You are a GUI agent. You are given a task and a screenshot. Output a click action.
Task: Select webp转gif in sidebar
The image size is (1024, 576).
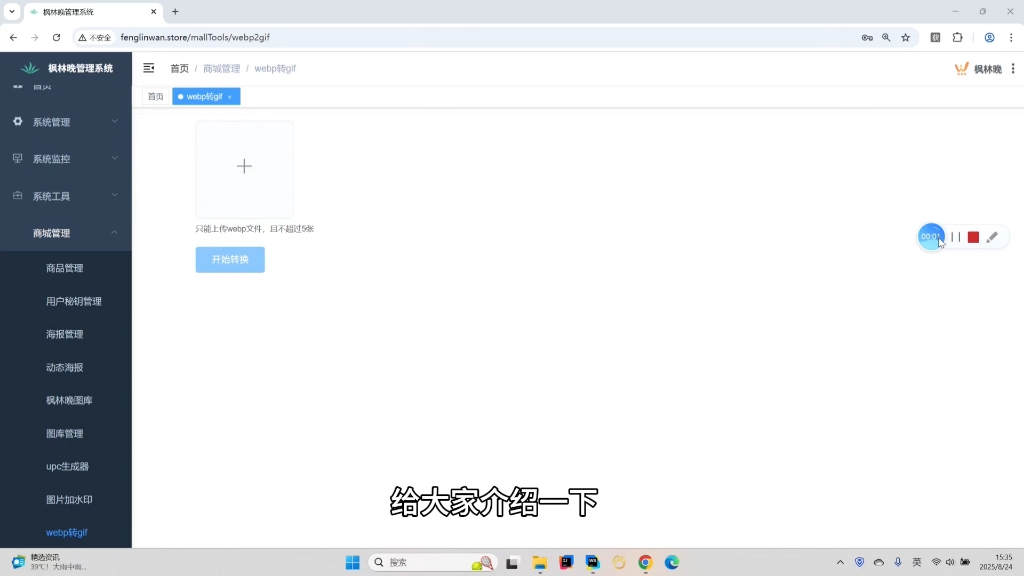coord(65,532)
